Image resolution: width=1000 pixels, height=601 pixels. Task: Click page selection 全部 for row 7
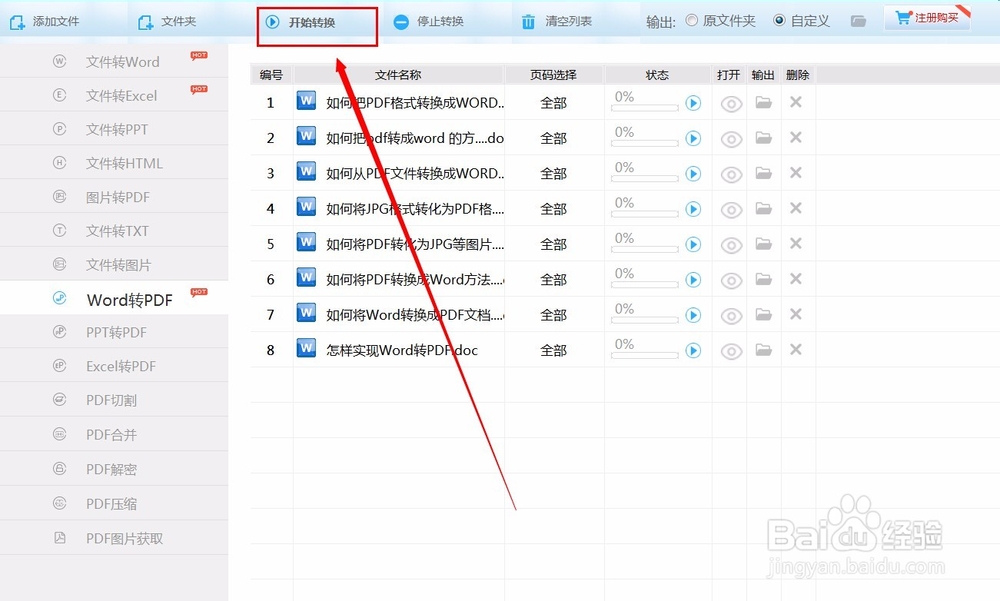point(554,315)
